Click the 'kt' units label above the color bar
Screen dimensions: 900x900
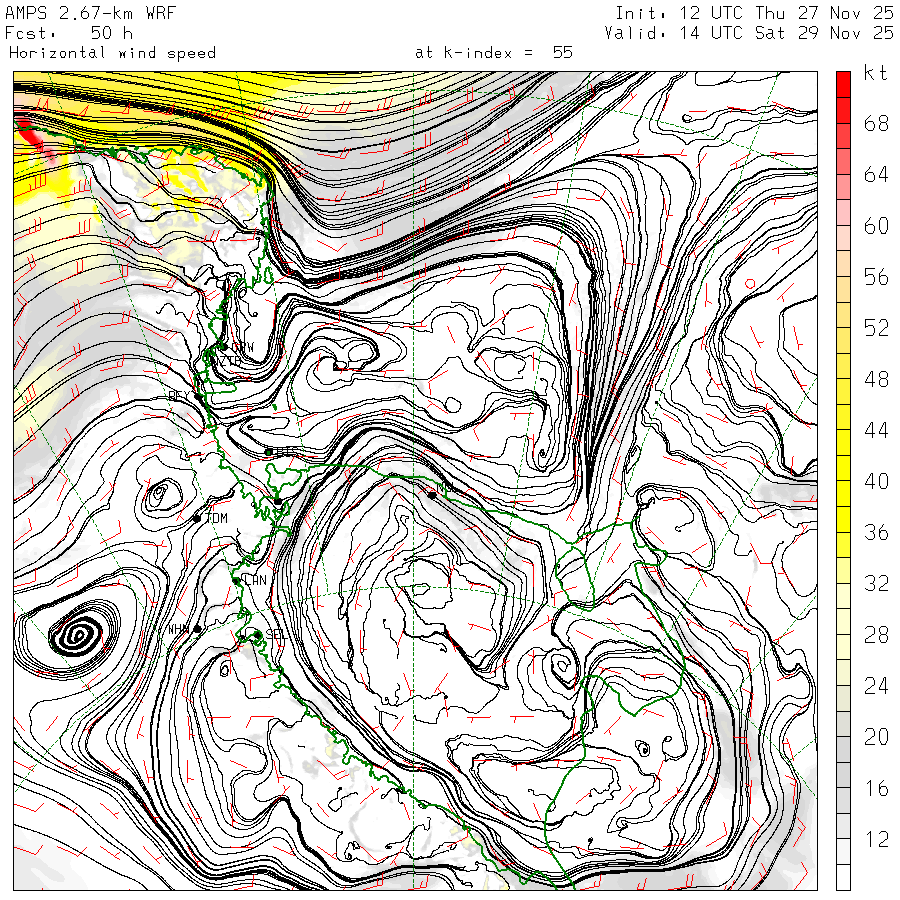875,72
